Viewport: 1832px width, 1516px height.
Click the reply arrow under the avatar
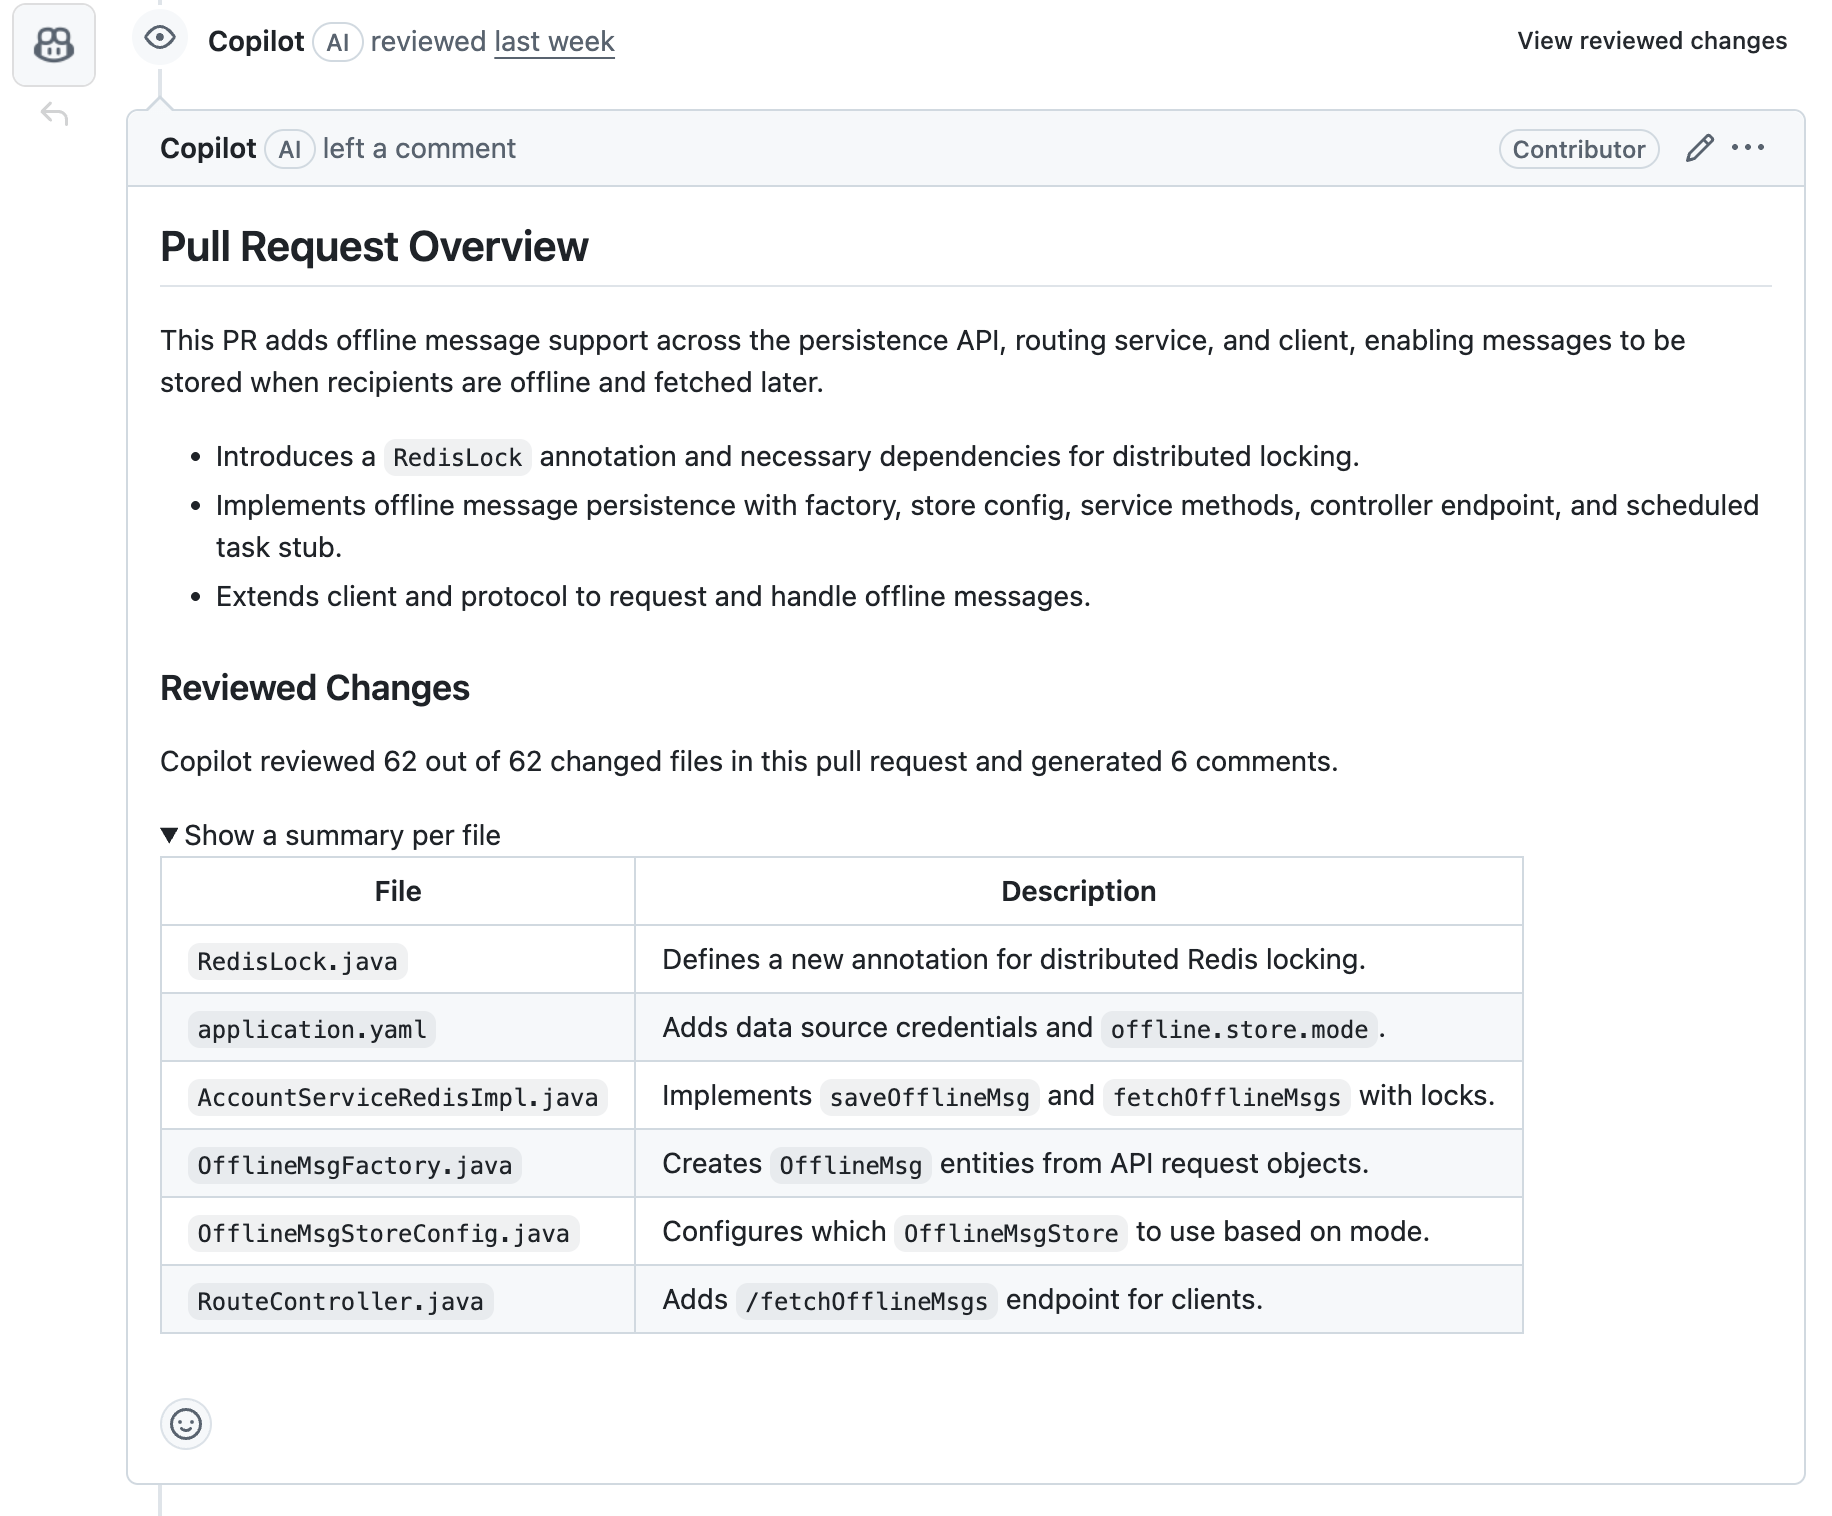[54, 115]
